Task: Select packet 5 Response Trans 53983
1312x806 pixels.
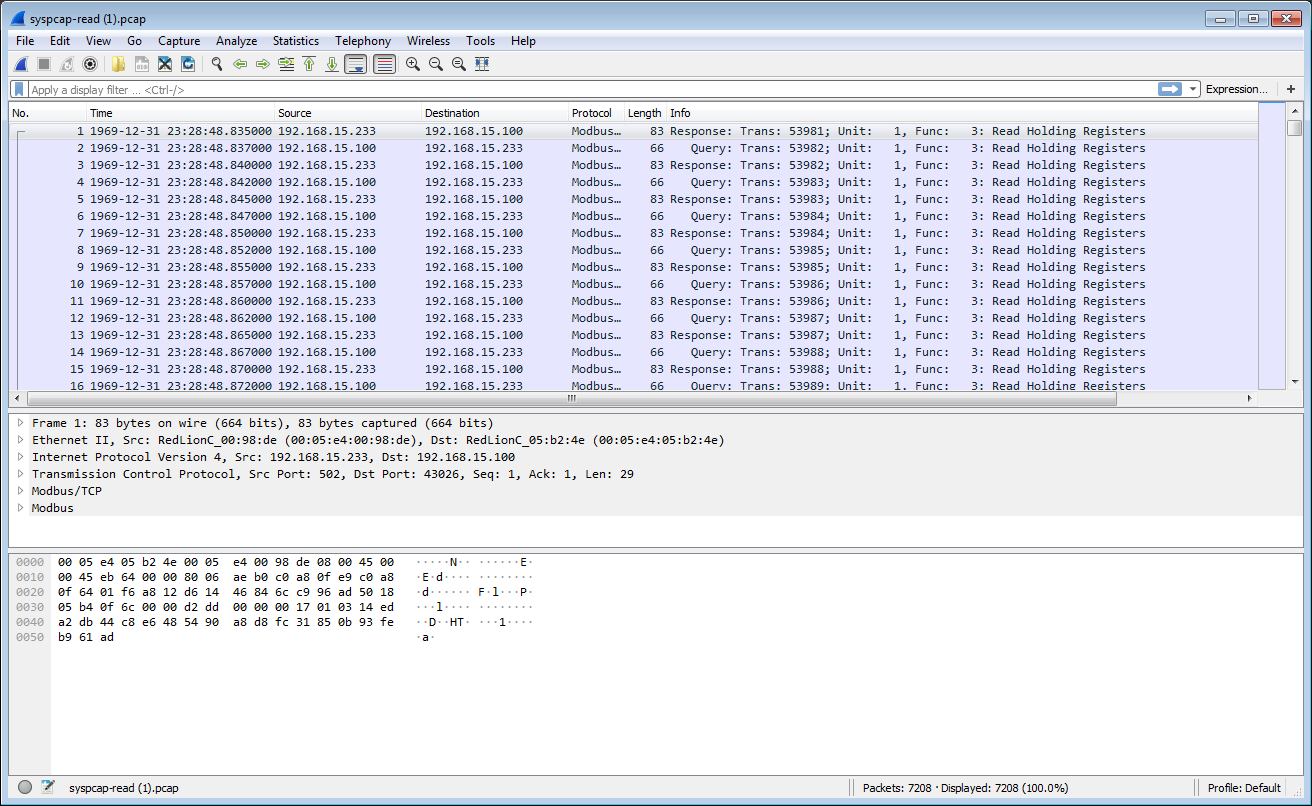Action: [634, 199]
